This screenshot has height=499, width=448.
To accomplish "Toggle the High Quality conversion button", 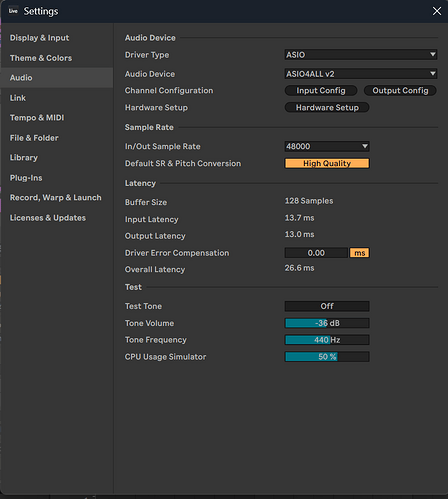I will click(x=327, y=163).
